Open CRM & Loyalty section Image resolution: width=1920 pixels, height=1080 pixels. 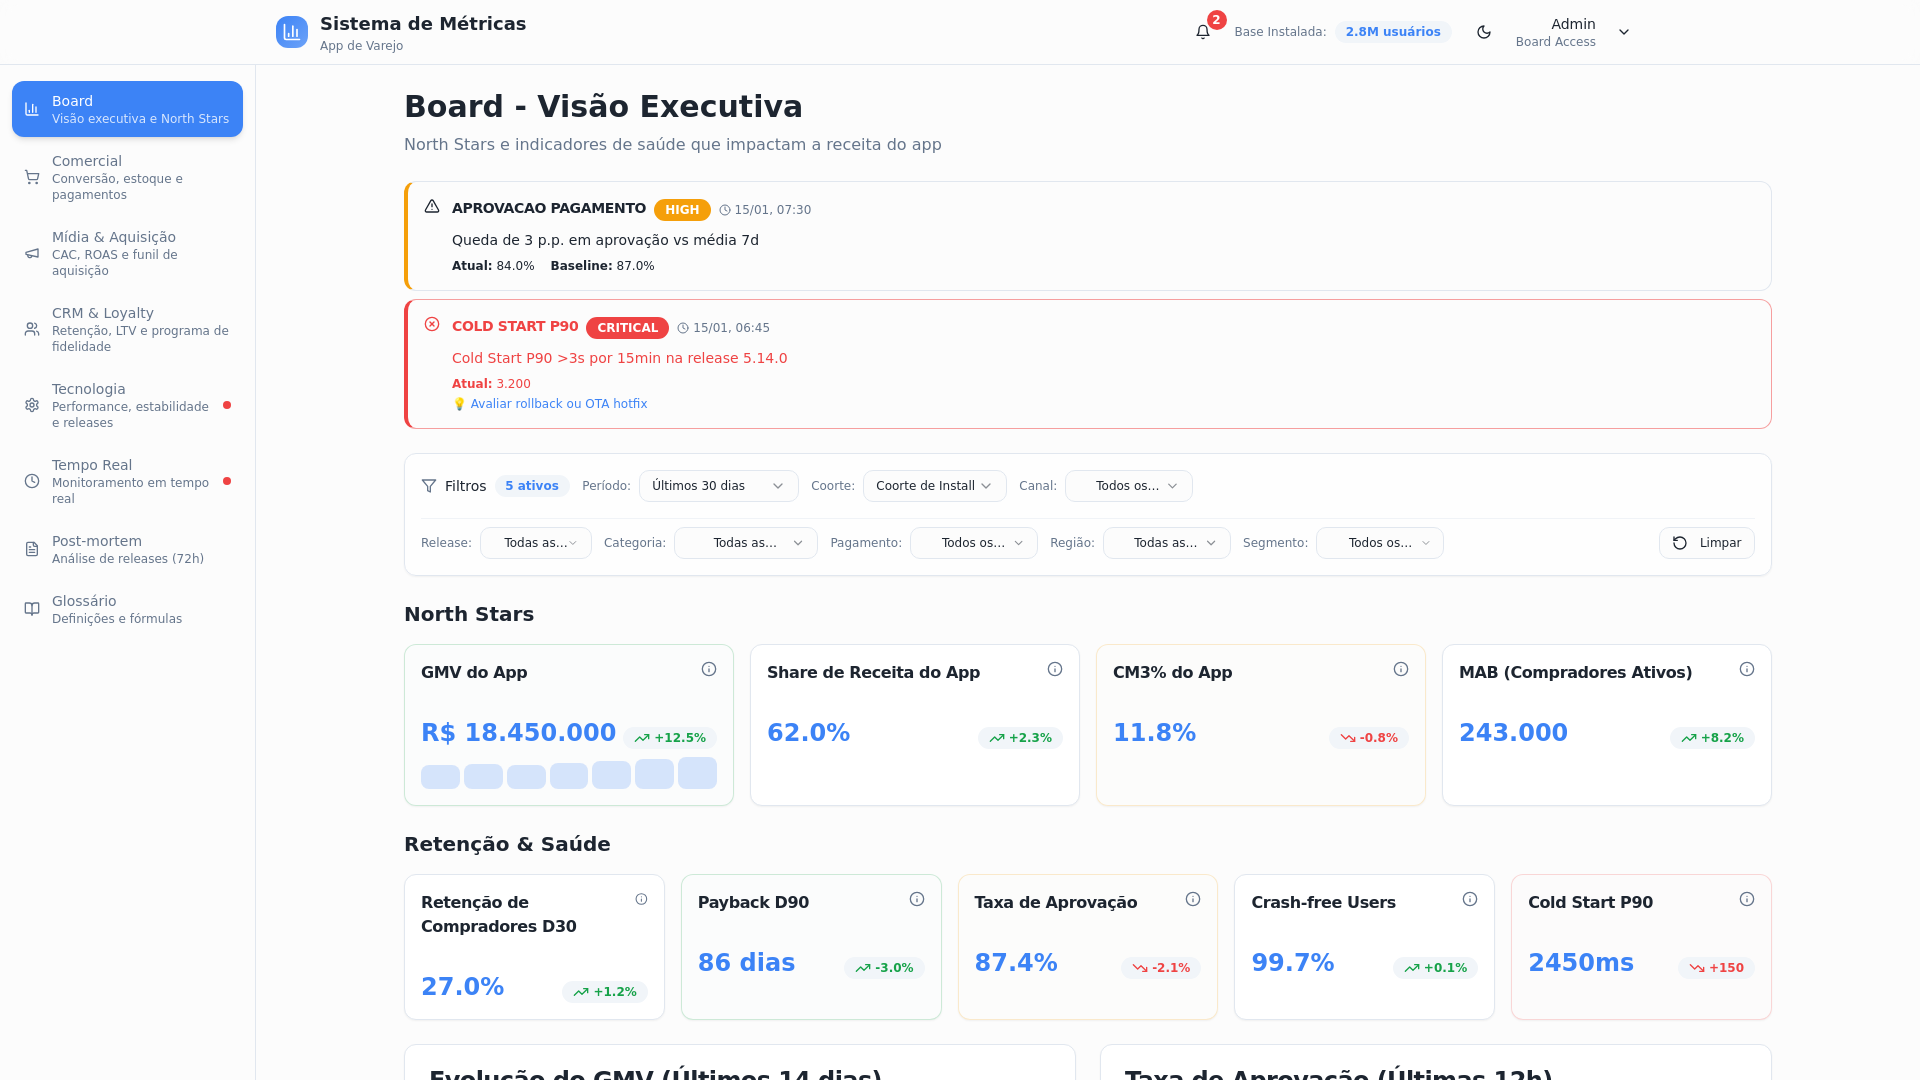click(127, 329)
